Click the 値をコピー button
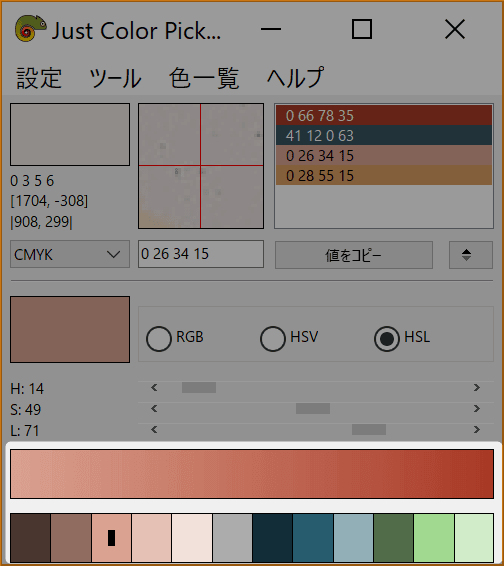 click(354, 255)
